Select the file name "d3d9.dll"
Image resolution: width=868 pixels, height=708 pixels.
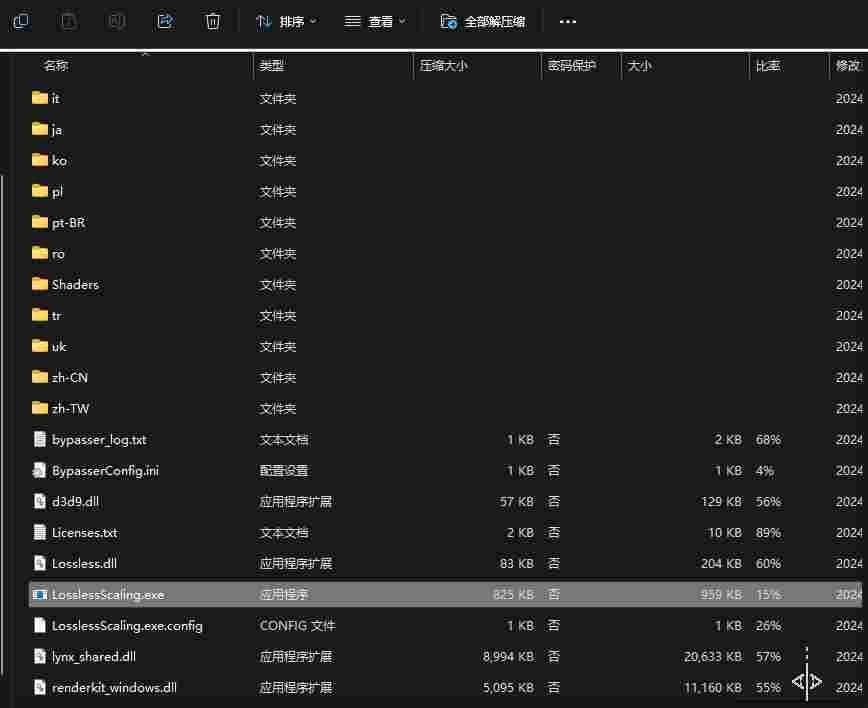(75, 502)
